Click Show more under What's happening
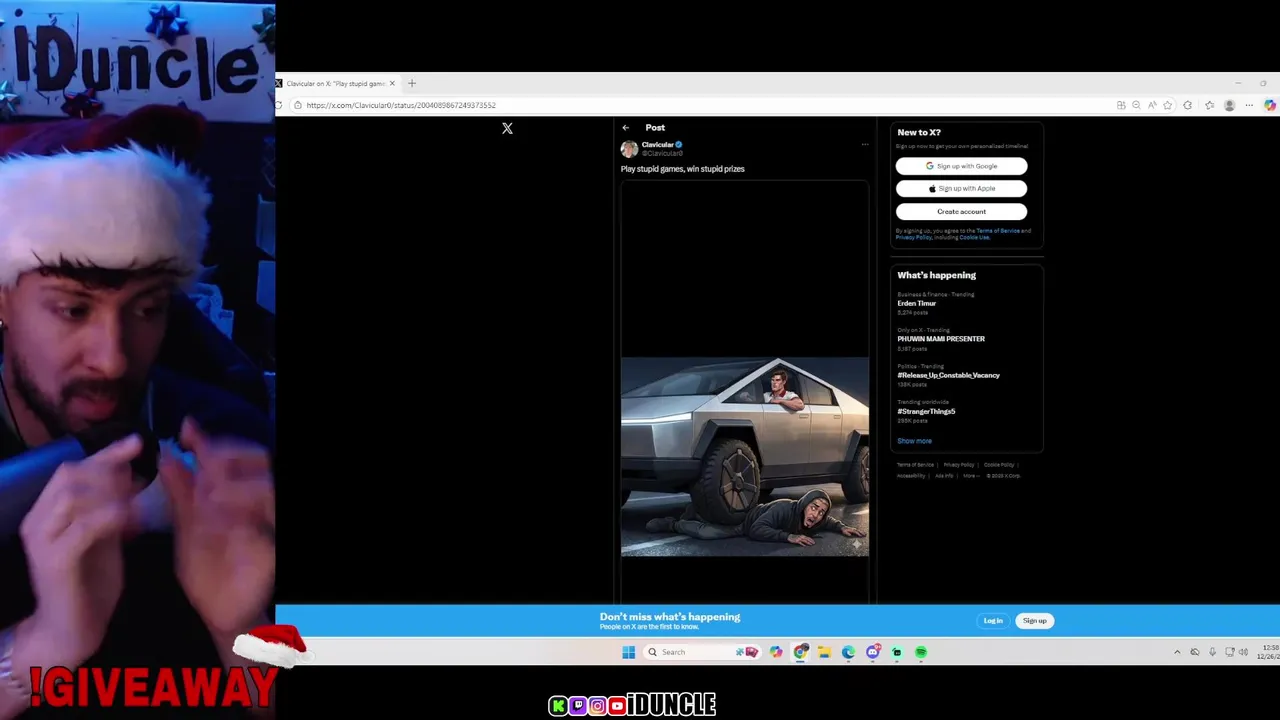 [914, 441]
